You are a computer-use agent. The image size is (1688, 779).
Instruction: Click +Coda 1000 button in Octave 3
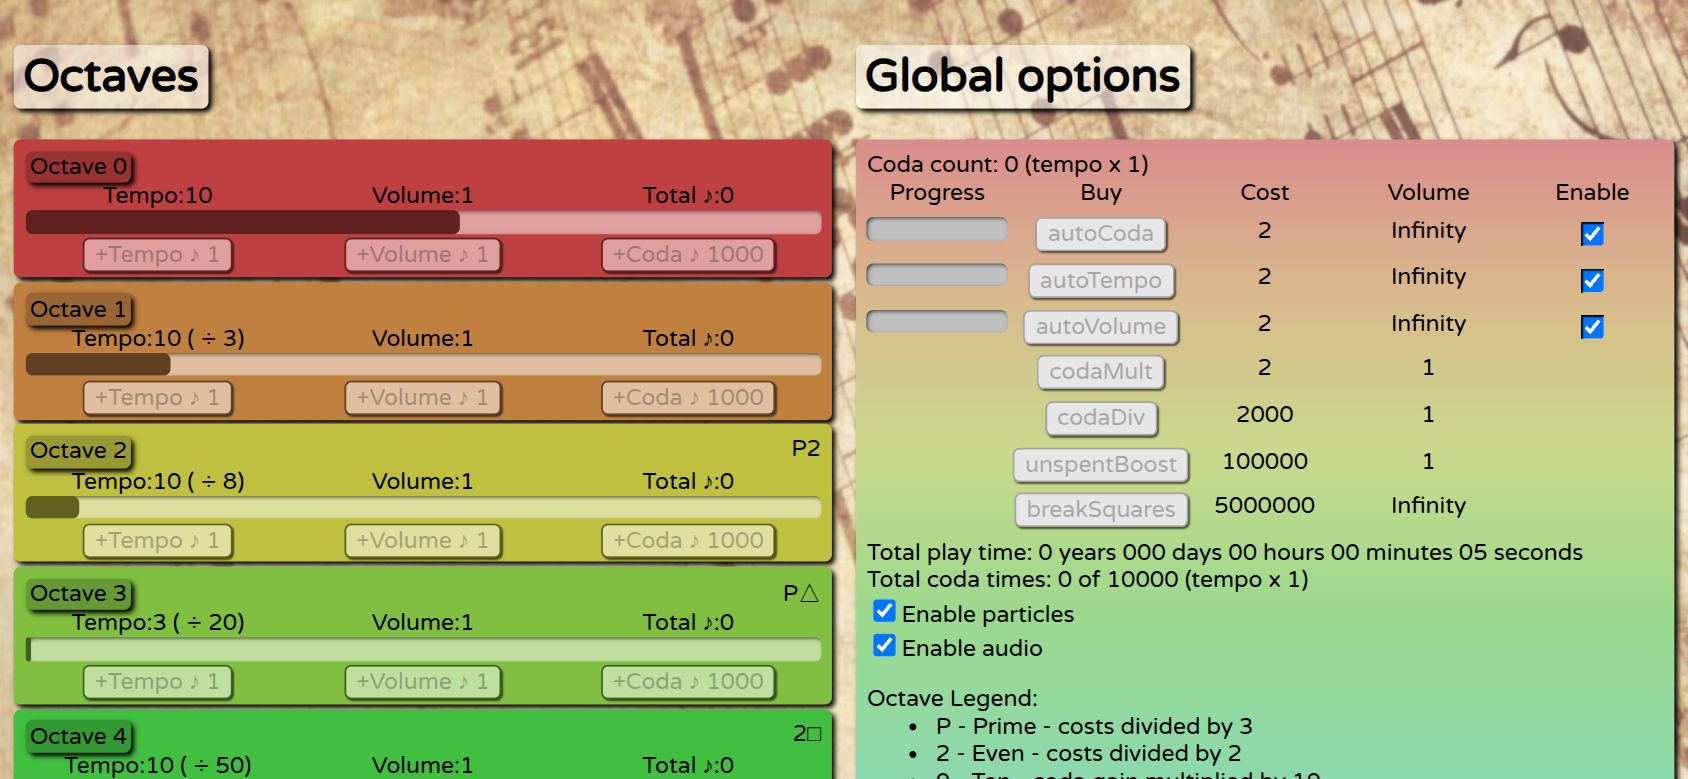[x=688, y=682]
